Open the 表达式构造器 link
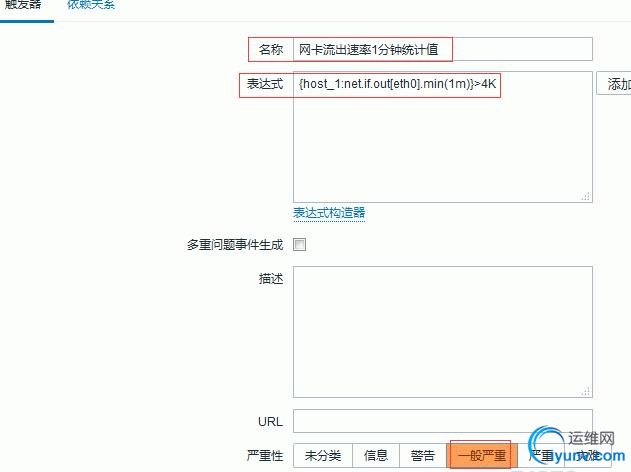Viewport: 631px width, 472px height. tap(329, 213)
